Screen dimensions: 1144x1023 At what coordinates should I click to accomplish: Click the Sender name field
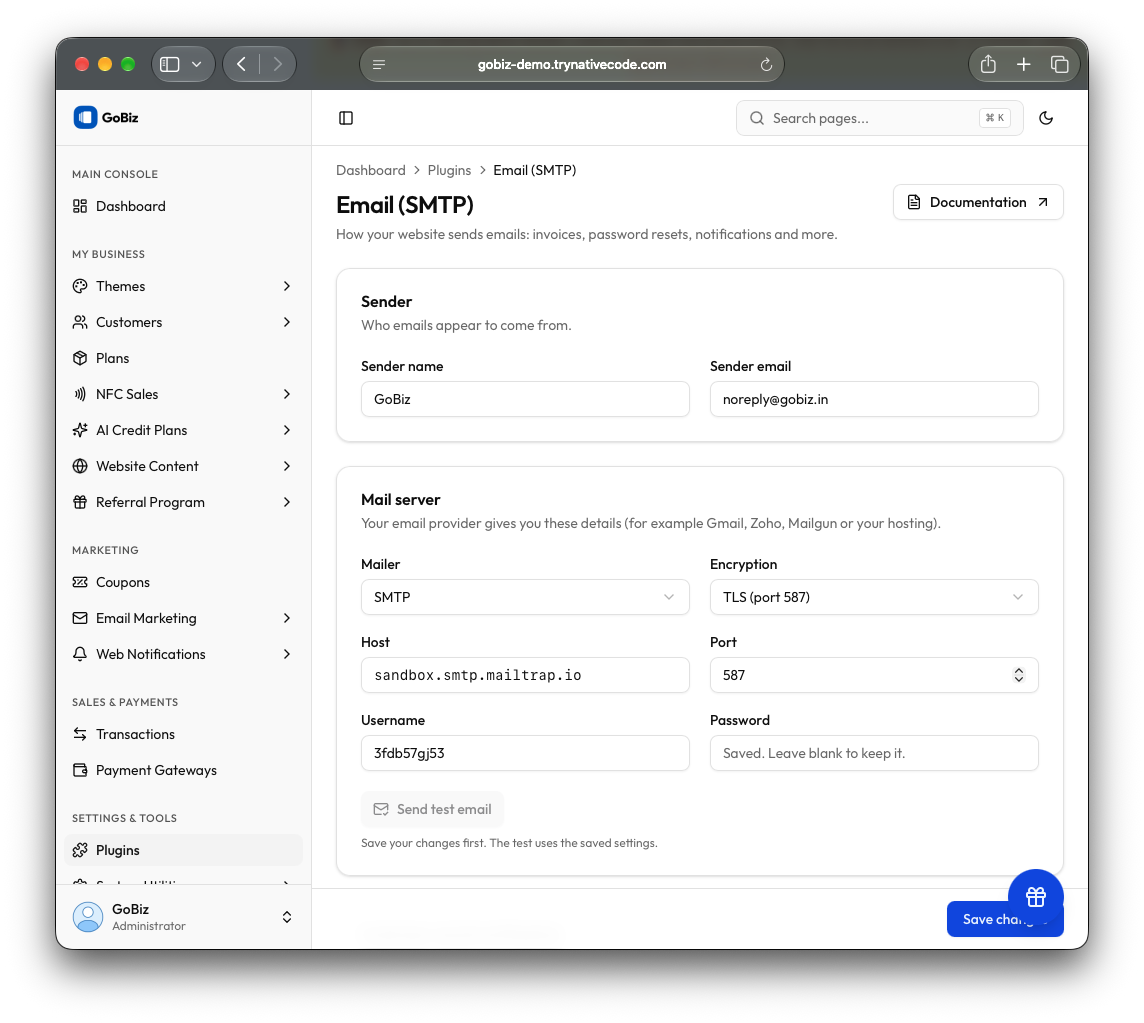[525, 399]
